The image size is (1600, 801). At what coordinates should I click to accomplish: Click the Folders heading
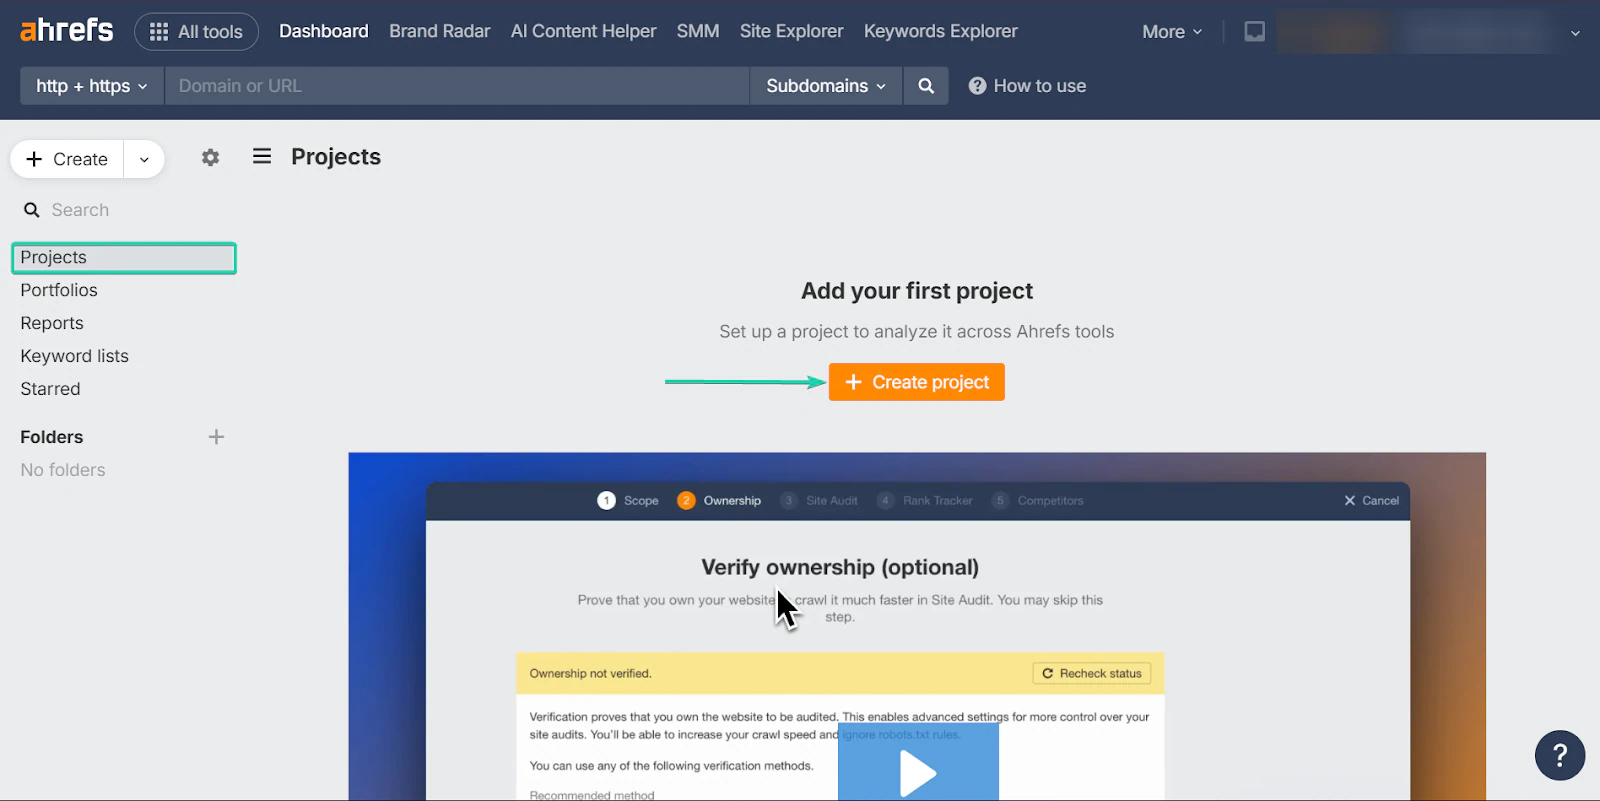click(52, 437)
